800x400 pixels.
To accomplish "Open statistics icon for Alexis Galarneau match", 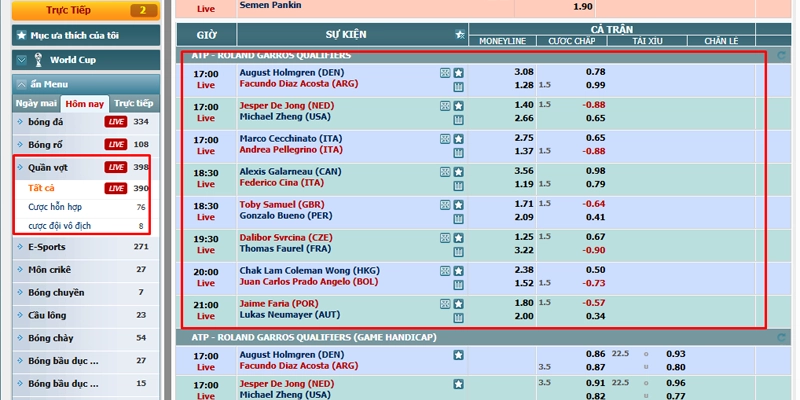I will click(459, 186).
